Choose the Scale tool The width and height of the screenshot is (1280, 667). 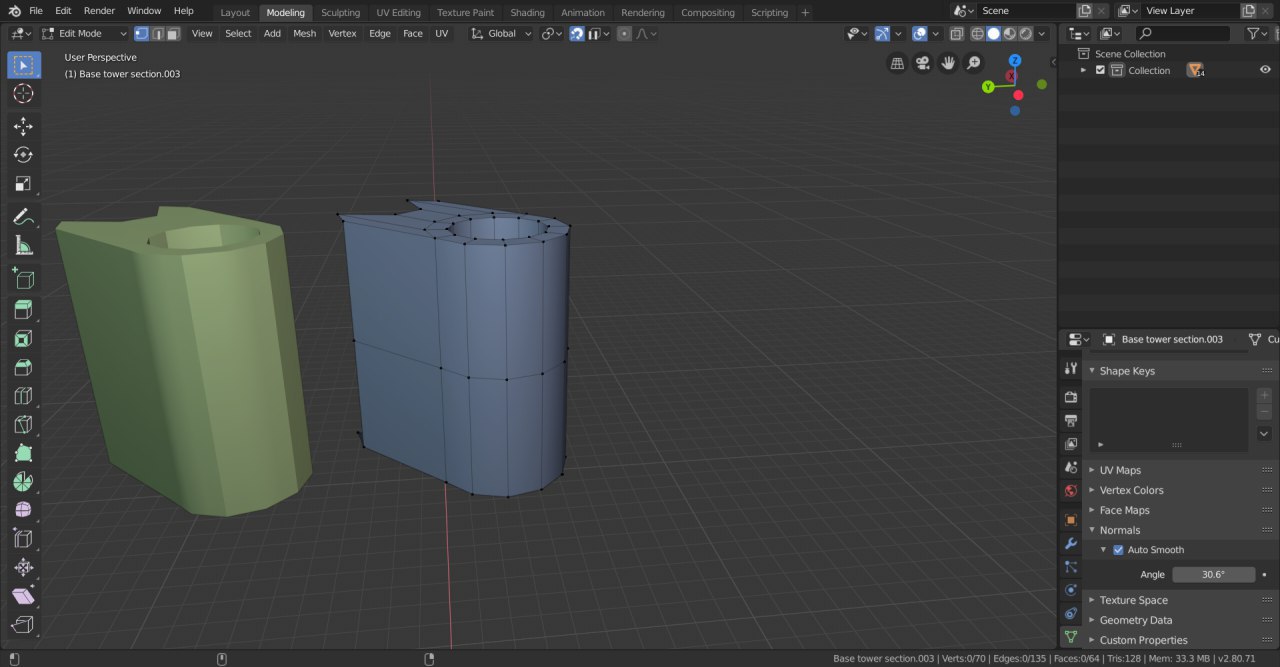(24, 184)
